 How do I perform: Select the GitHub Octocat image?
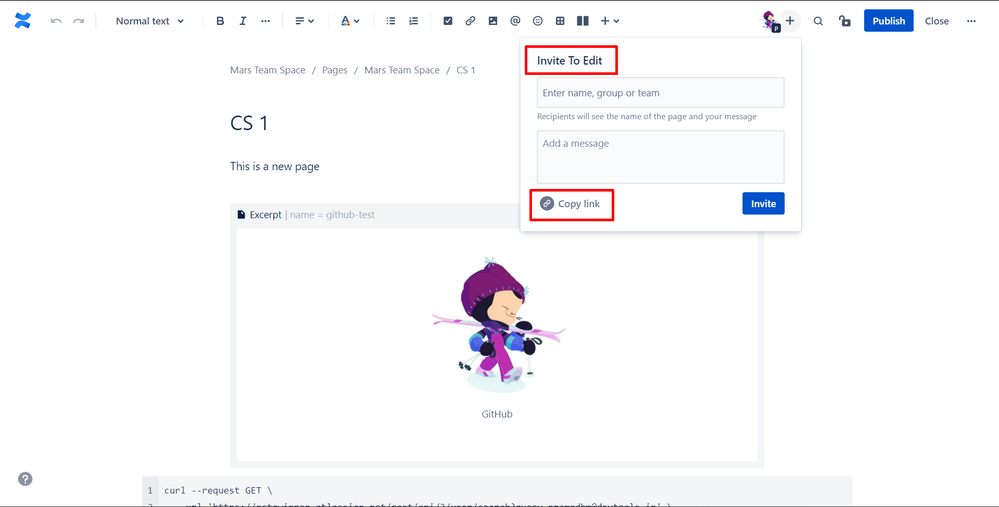tap(498, 326)
